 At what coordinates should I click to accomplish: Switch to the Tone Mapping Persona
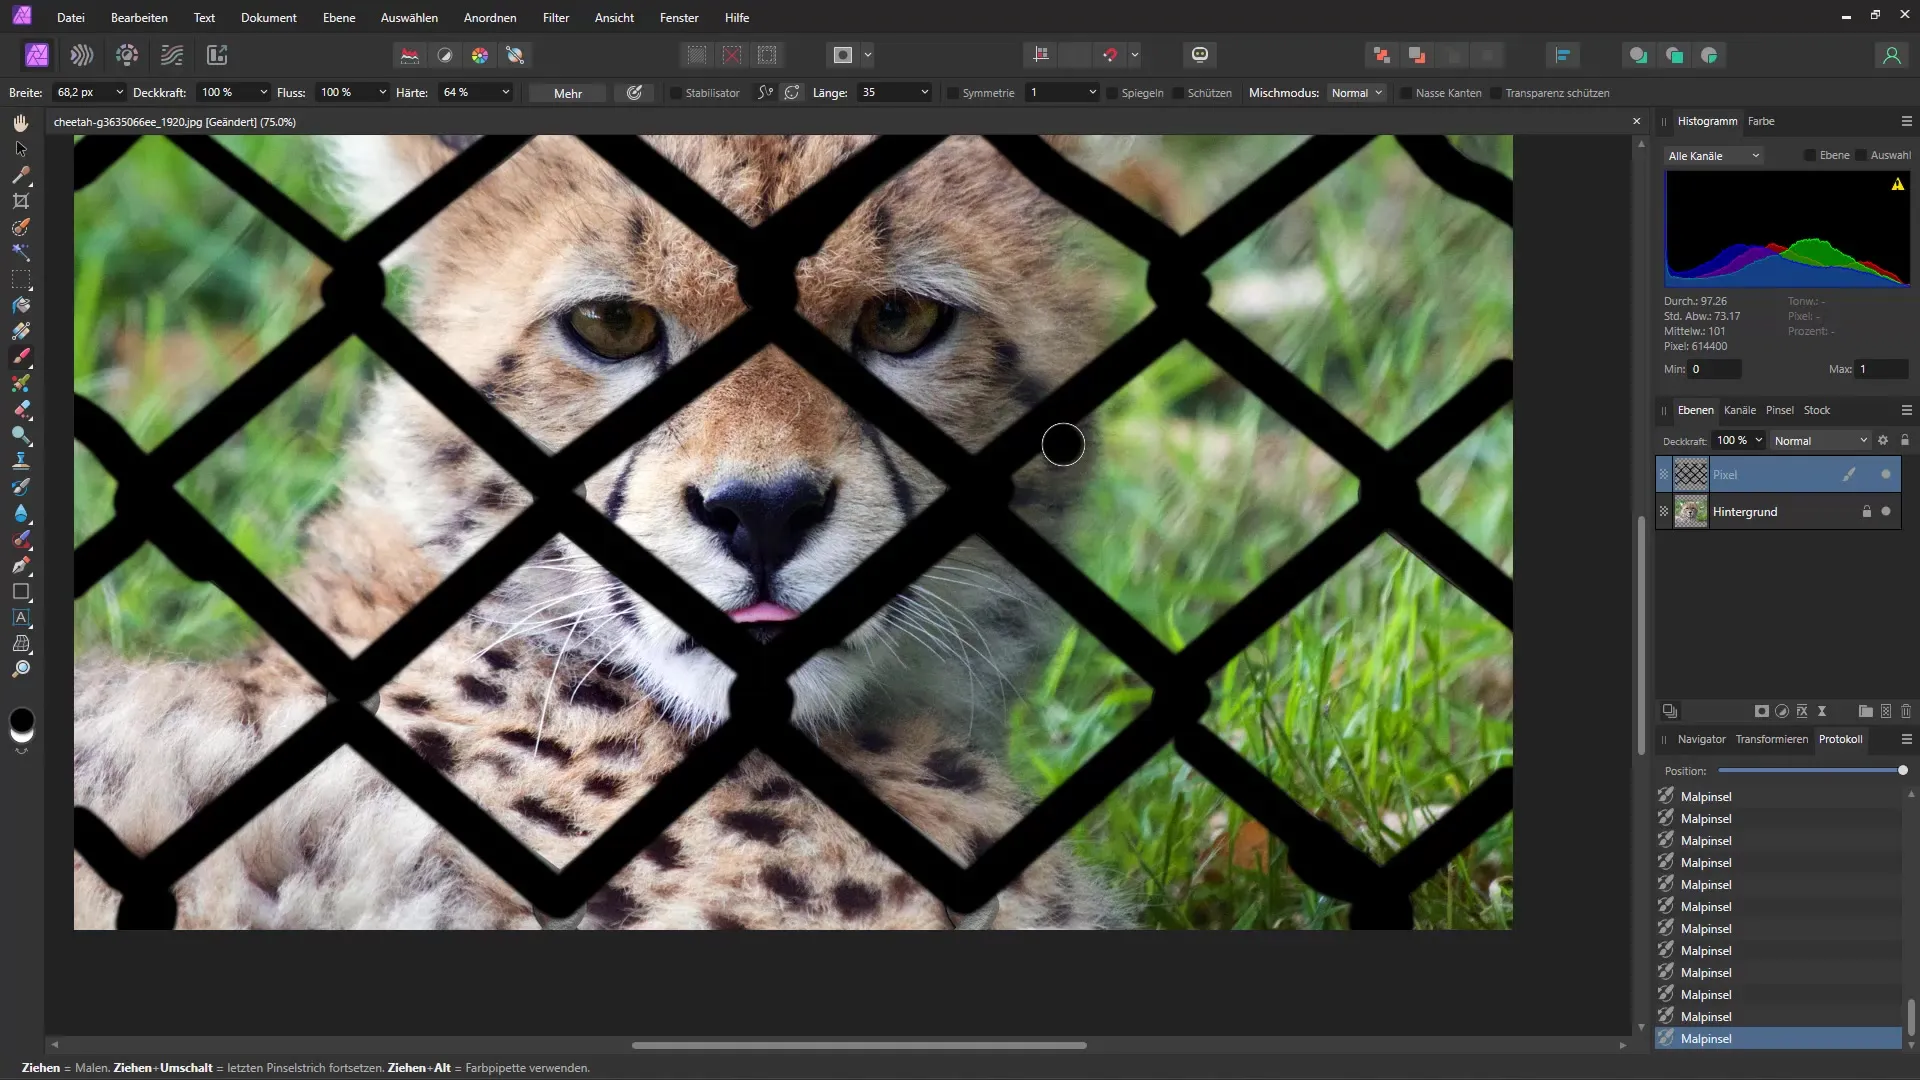tap(172, 55)
